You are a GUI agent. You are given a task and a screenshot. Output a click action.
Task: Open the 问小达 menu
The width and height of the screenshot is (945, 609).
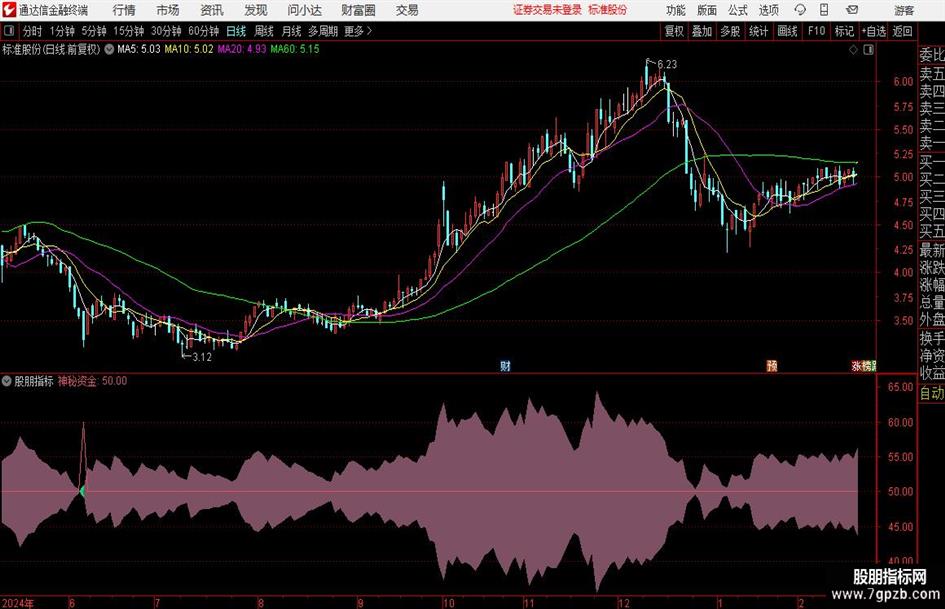[x=304, y=10]
